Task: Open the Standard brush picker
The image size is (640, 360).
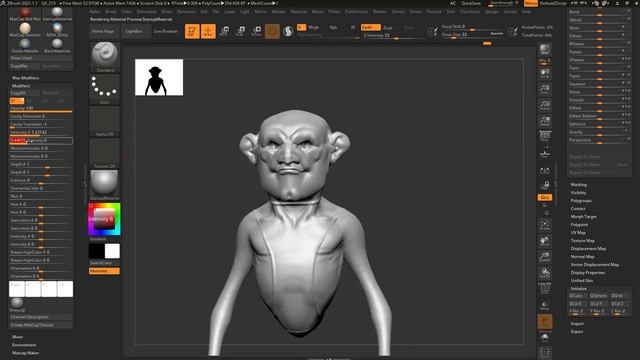Action: point(104,57)
